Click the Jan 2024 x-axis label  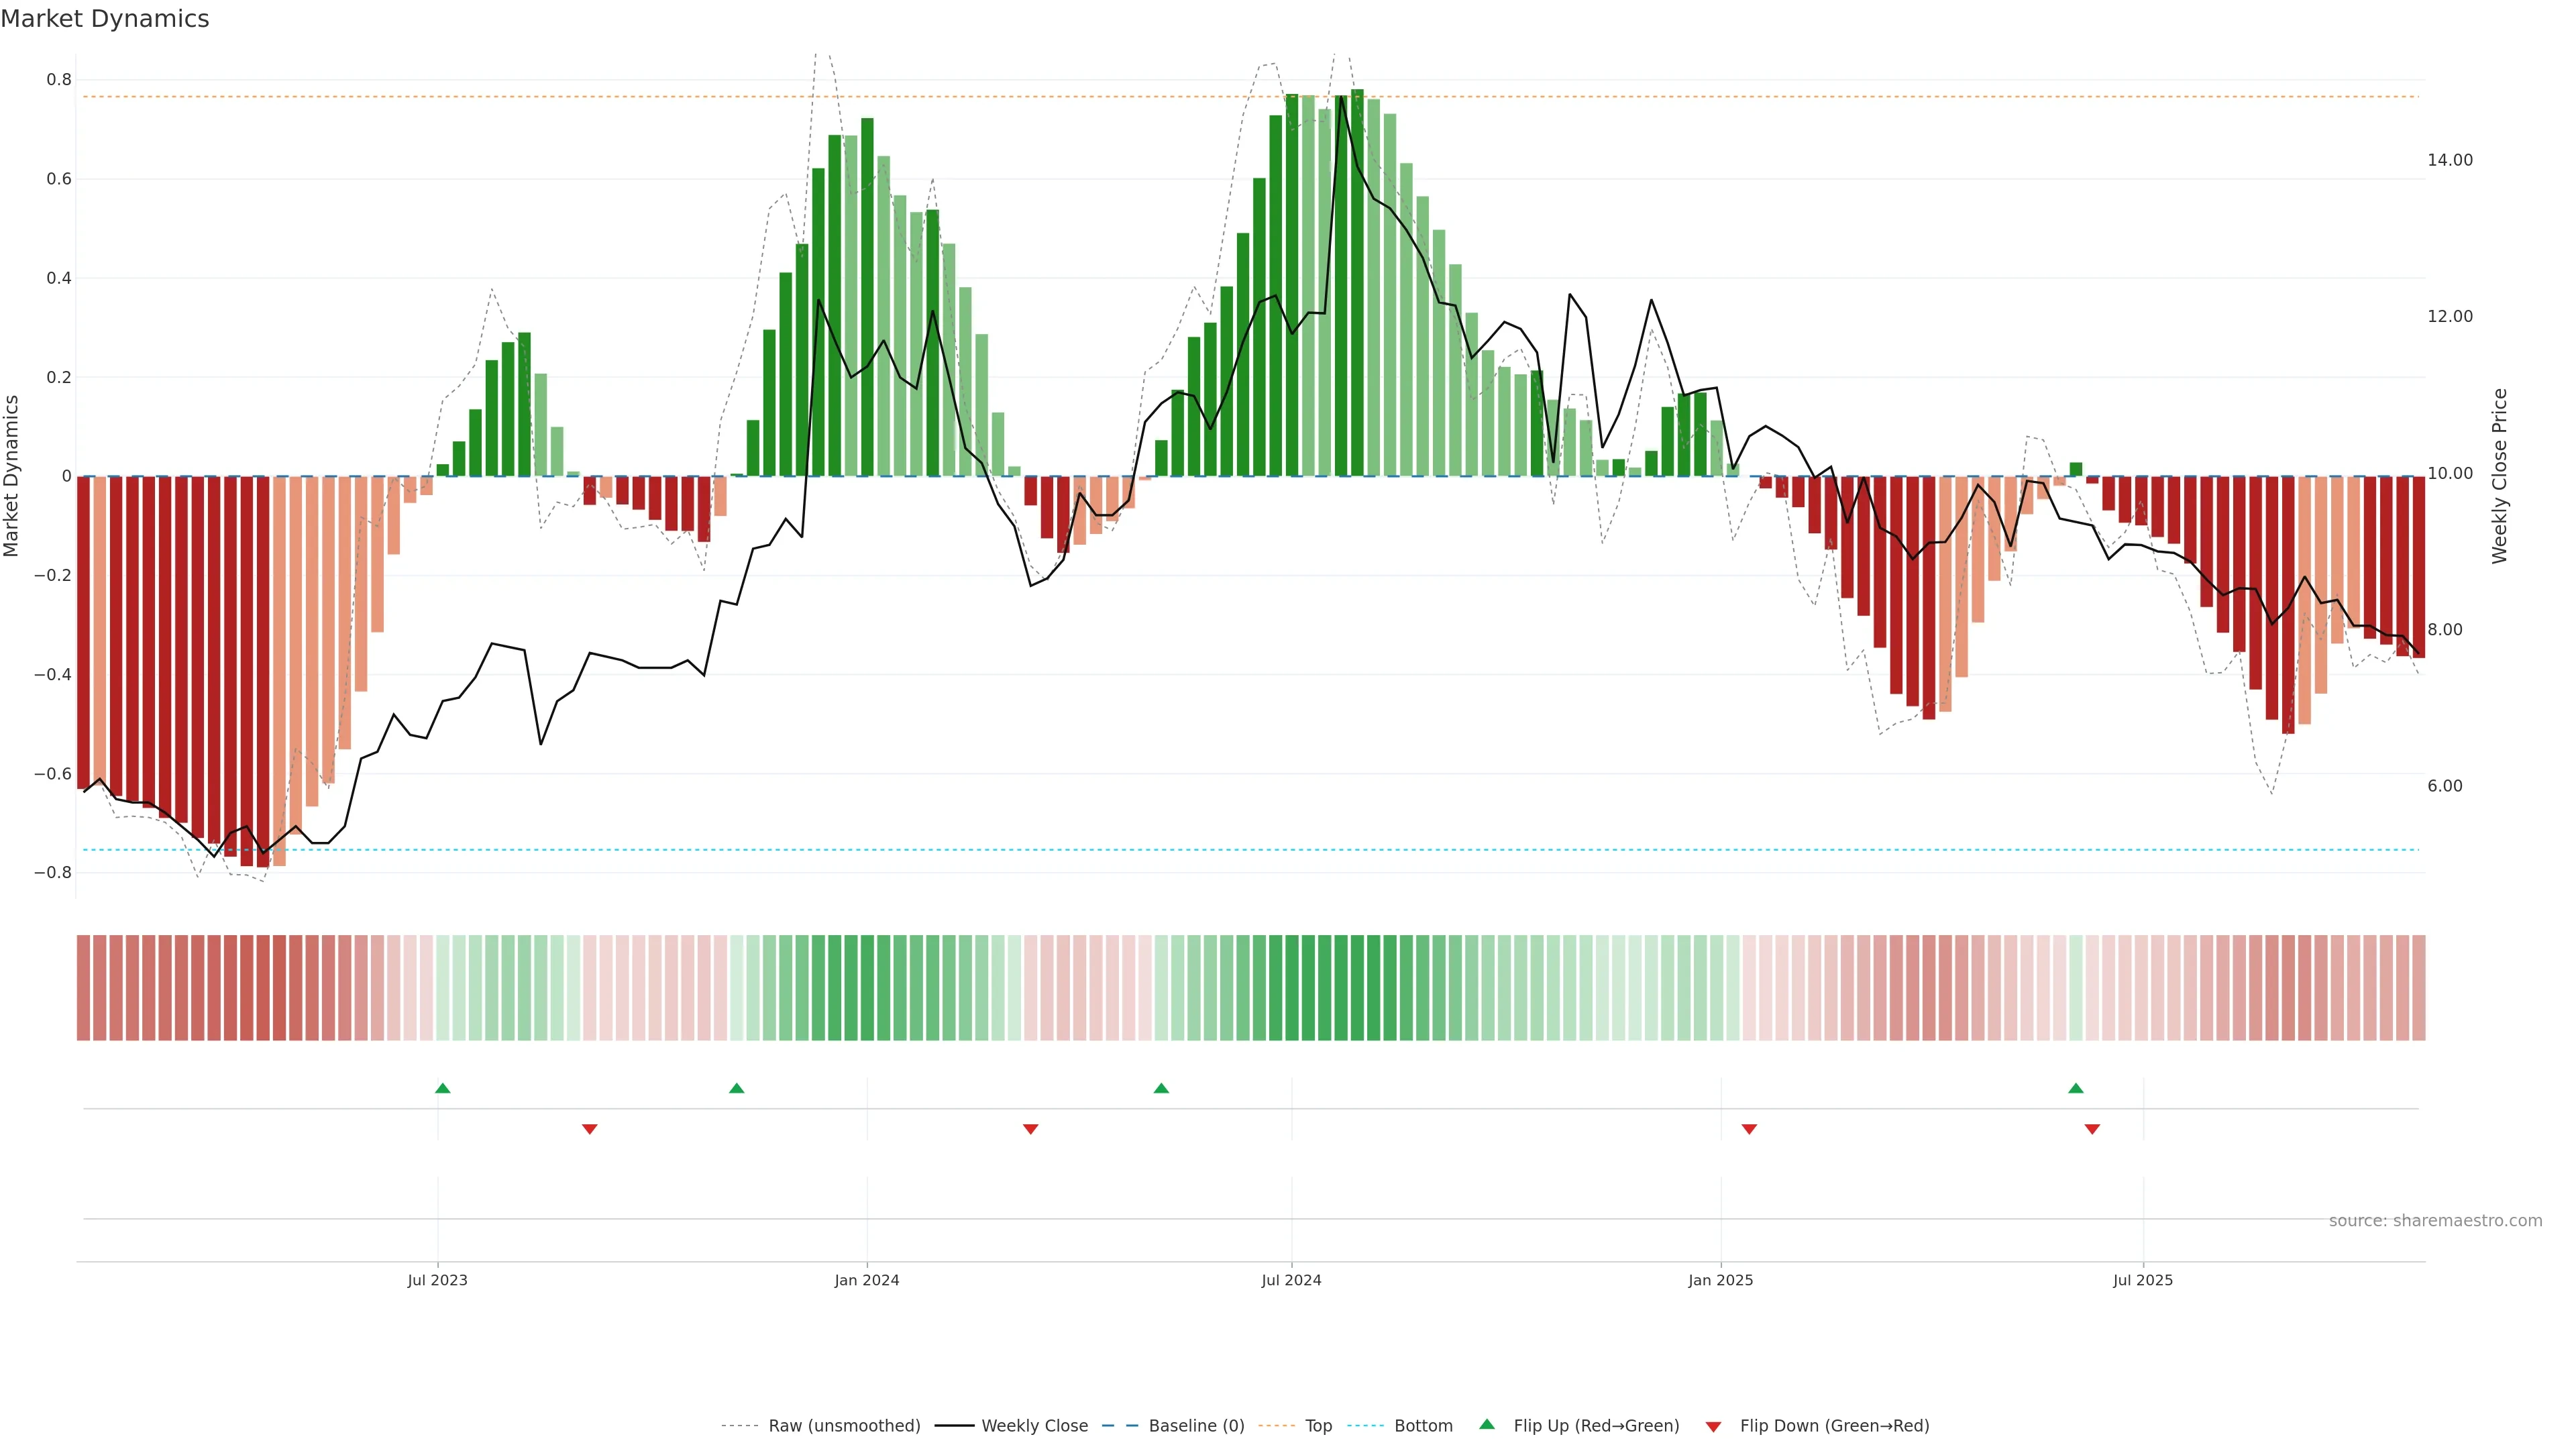coord(867,1280)
